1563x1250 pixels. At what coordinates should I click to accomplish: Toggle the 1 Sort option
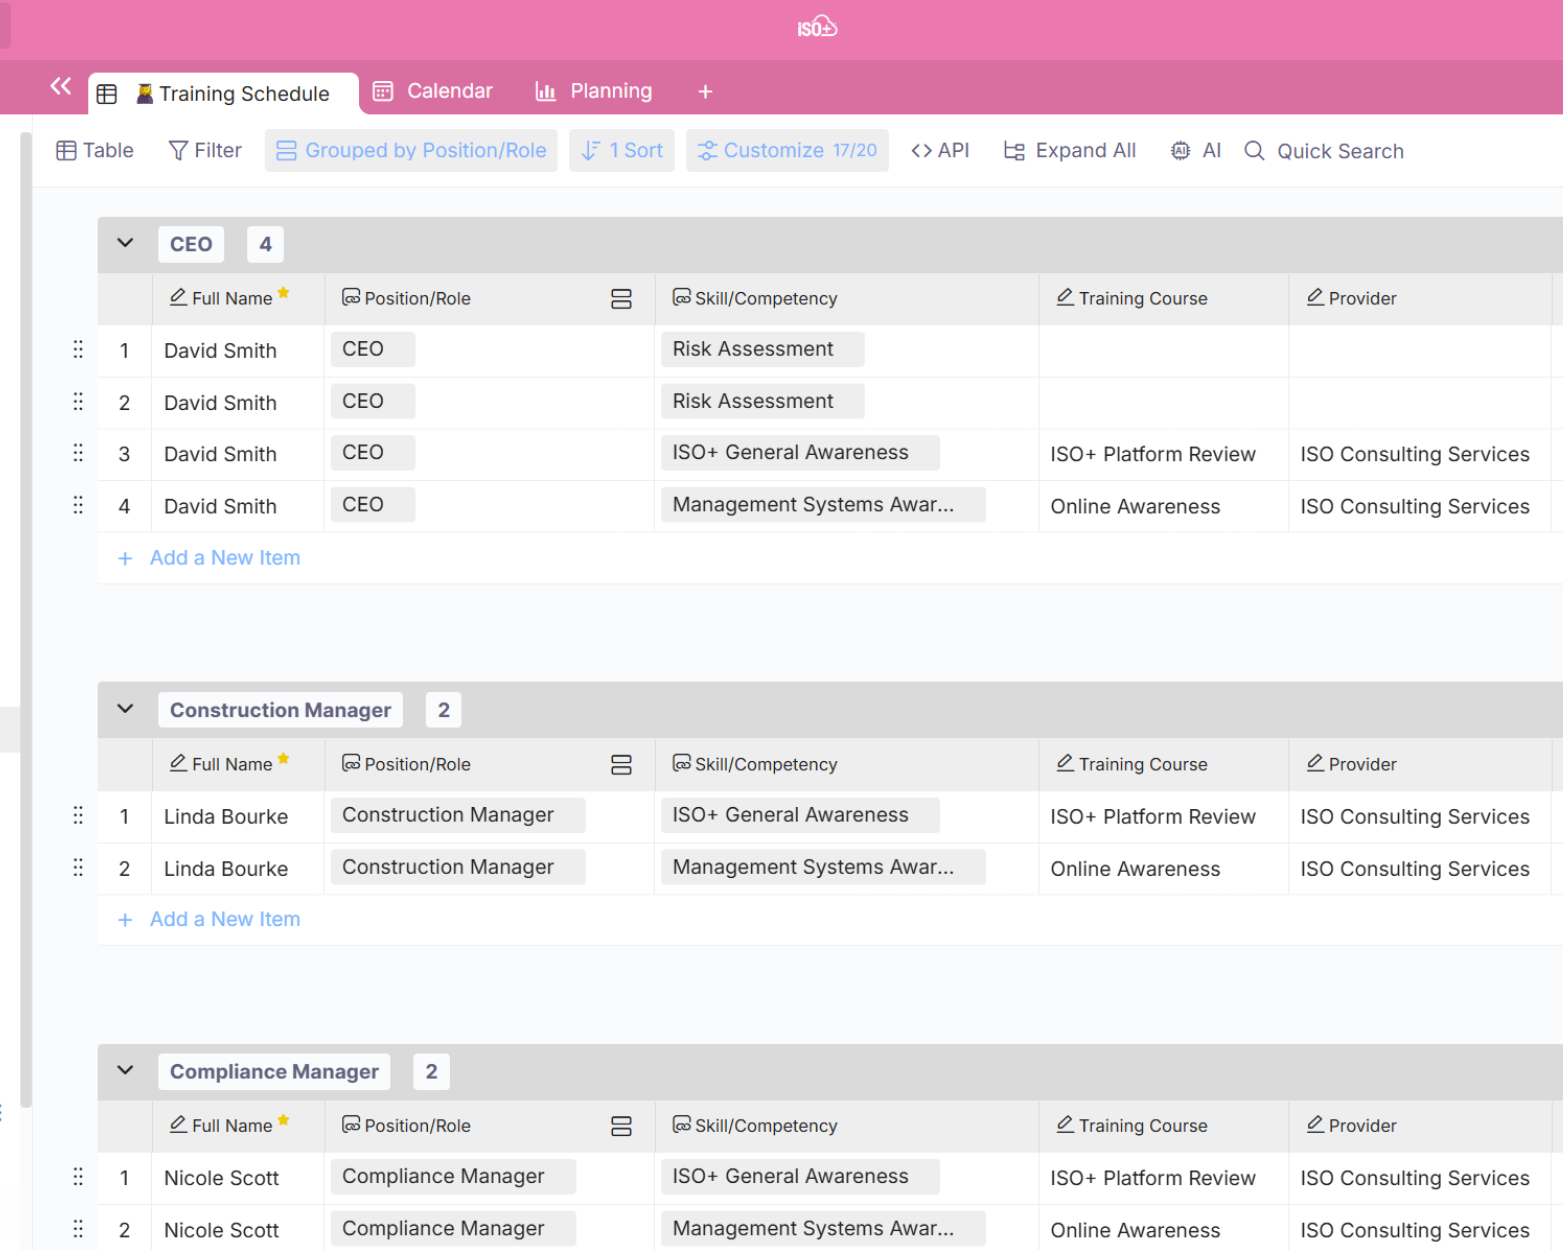click(x=622, y=151)
